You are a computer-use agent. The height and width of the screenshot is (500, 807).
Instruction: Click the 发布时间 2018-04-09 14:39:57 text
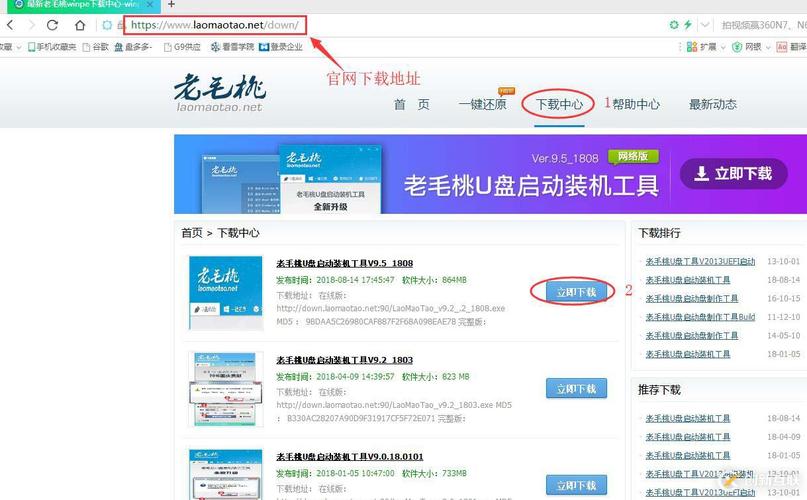[335, 376]
